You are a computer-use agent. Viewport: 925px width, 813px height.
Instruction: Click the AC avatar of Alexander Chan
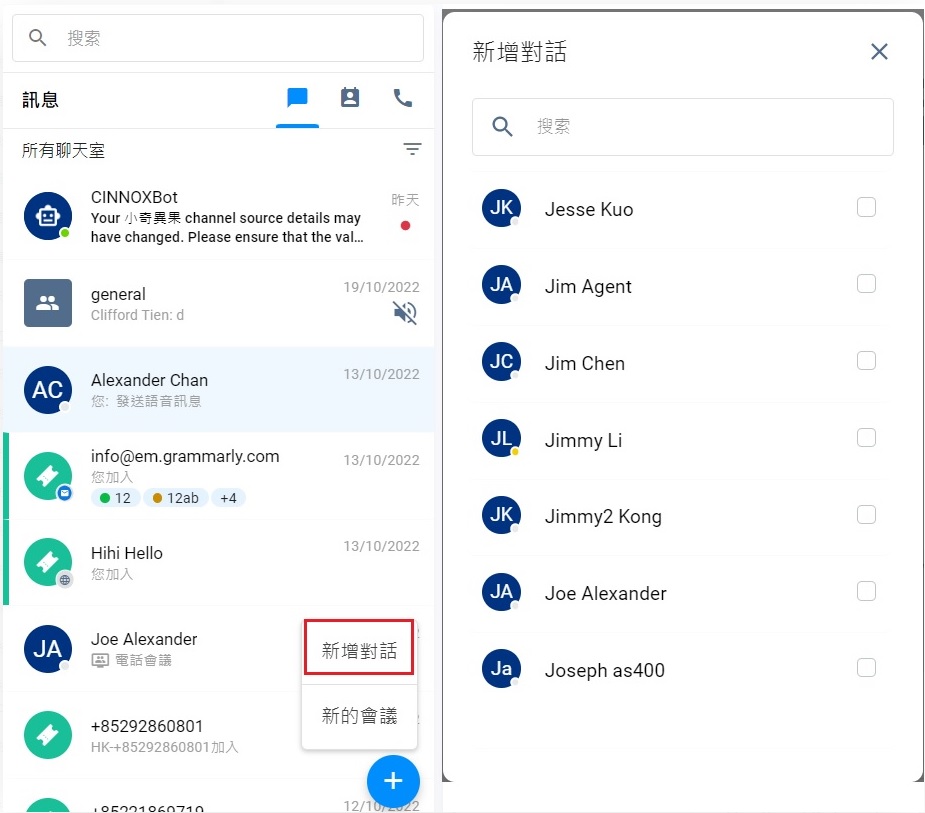[48, 389]
